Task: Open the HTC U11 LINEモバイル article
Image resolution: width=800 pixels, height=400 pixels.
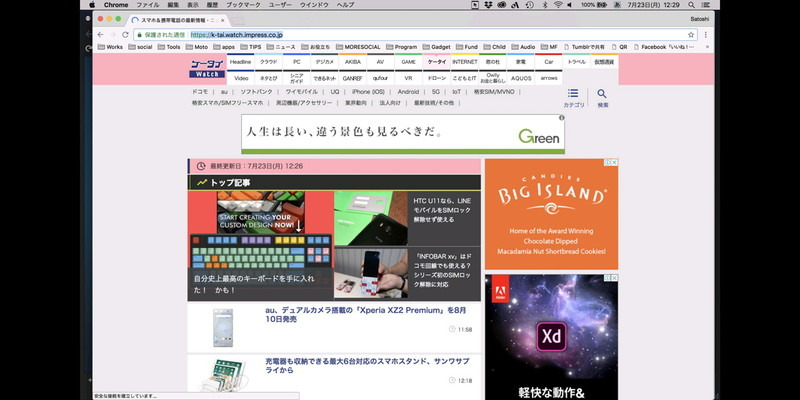Action: 442,210
